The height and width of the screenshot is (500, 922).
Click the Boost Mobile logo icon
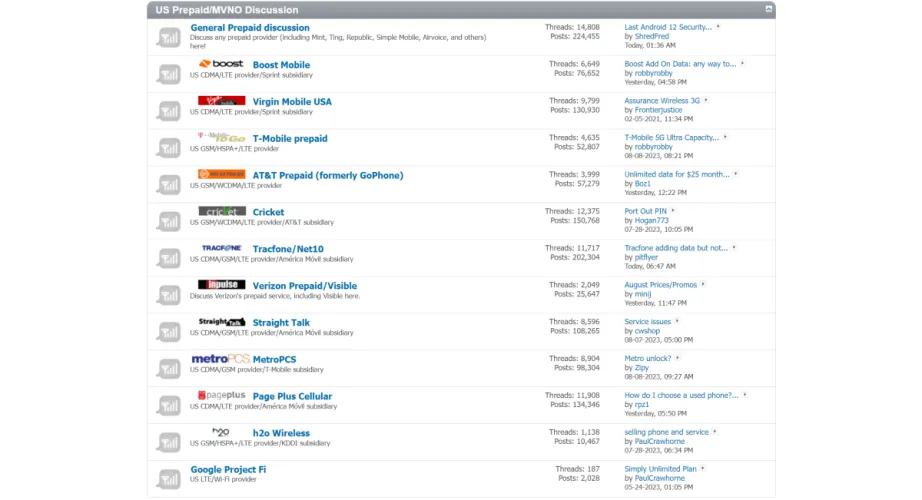click(x=221, y=64)
